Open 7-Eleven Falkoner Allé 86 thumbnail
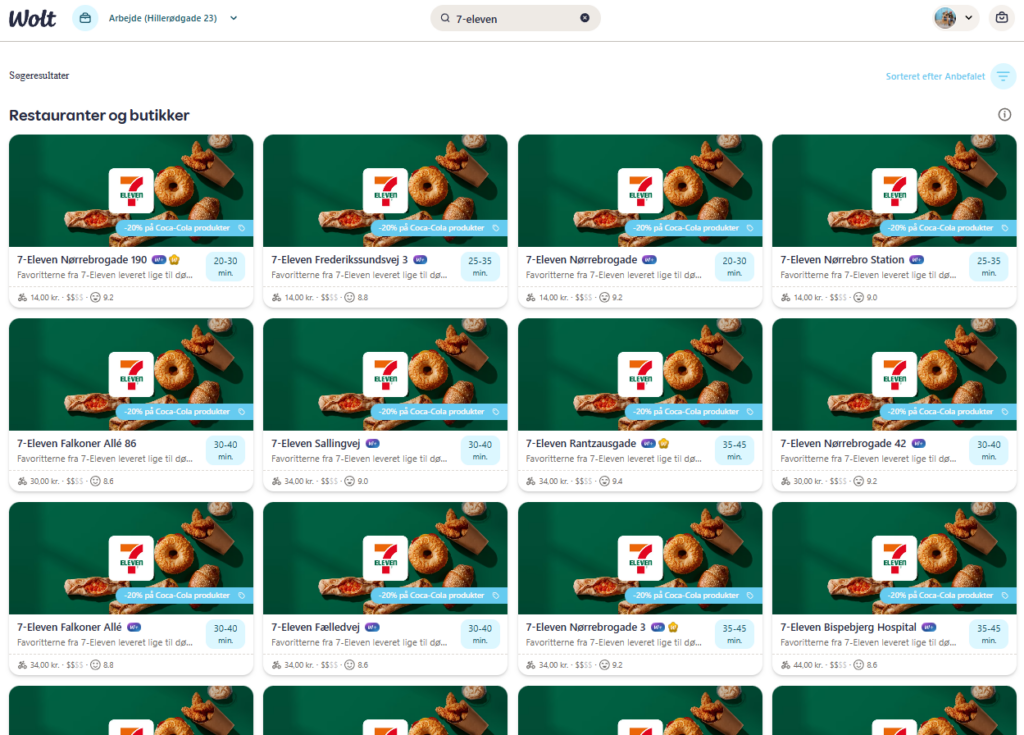Viewport: 1024px width, 735px height. pos(131,374)
